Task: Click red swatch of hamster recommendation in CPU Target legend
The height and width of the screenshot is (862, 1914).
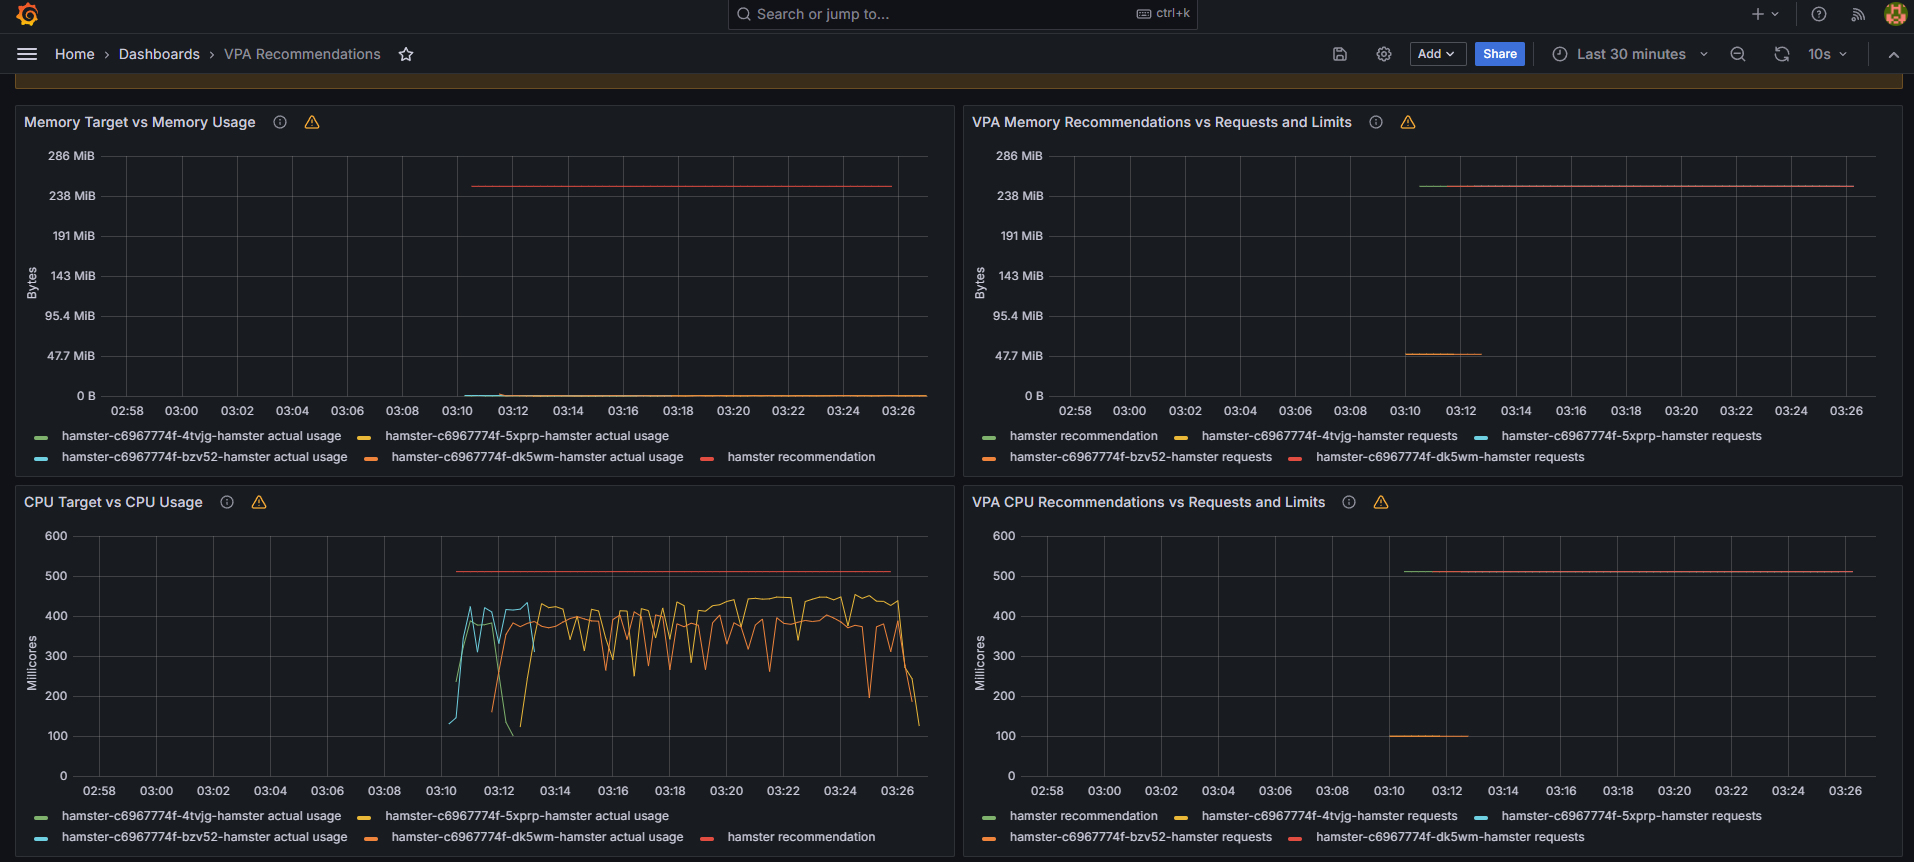Action: [x=707, y=839]
